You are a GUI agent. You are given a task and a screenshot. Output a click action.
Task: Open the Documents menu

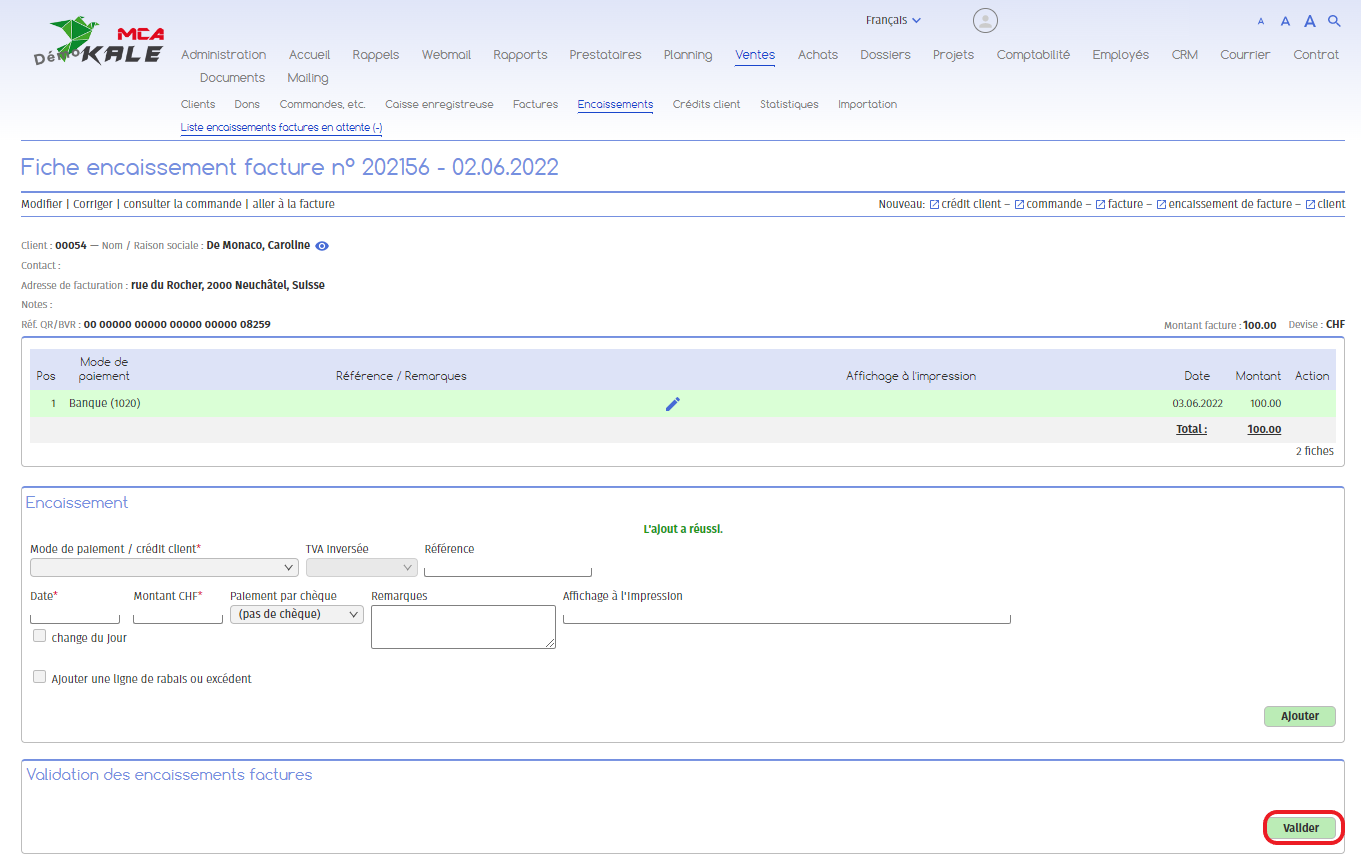point(233,78)
